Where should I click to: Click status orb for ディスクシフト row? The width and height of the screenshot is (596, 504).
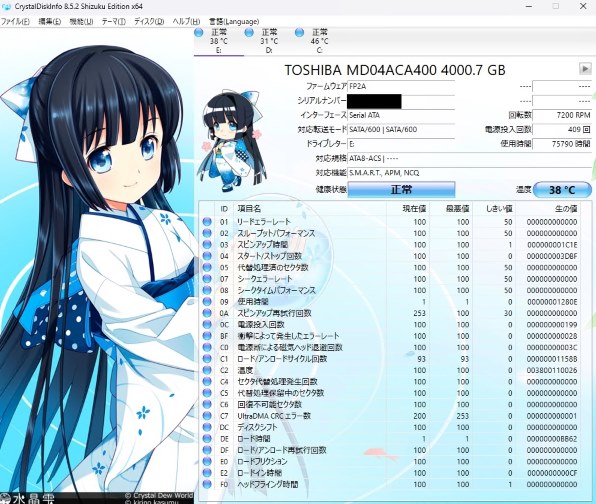pos(207,427)
